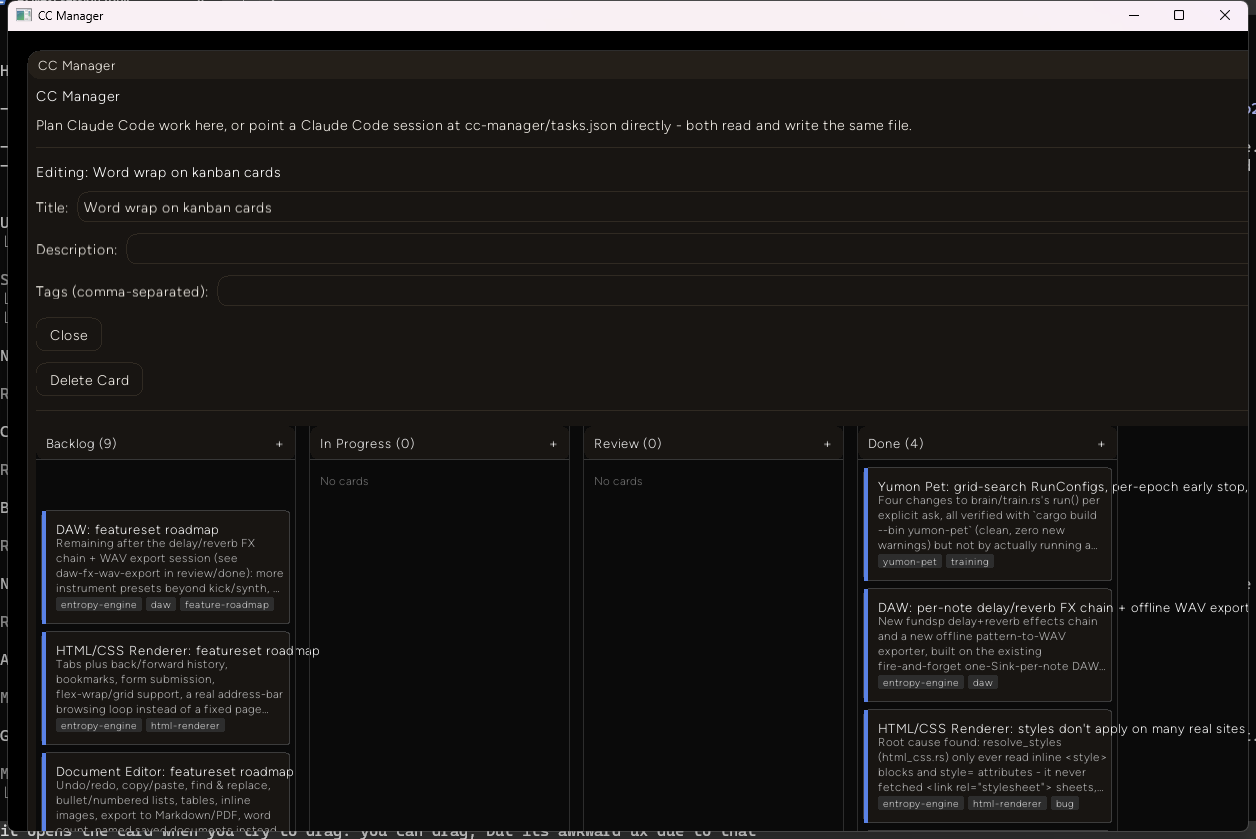Add a card to the Backlog column
The height and width of the screenshot is (839, 1256).
coord(279,444)
